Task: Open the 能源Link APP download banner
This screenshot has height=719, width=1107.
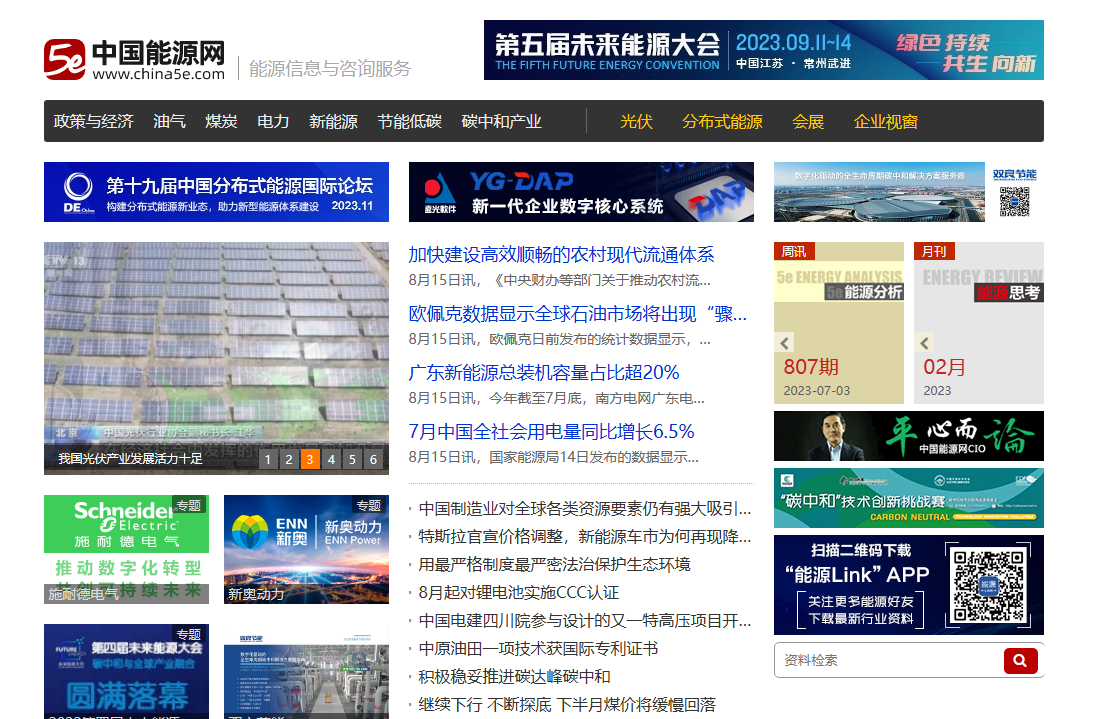Action: click(909, 585)
